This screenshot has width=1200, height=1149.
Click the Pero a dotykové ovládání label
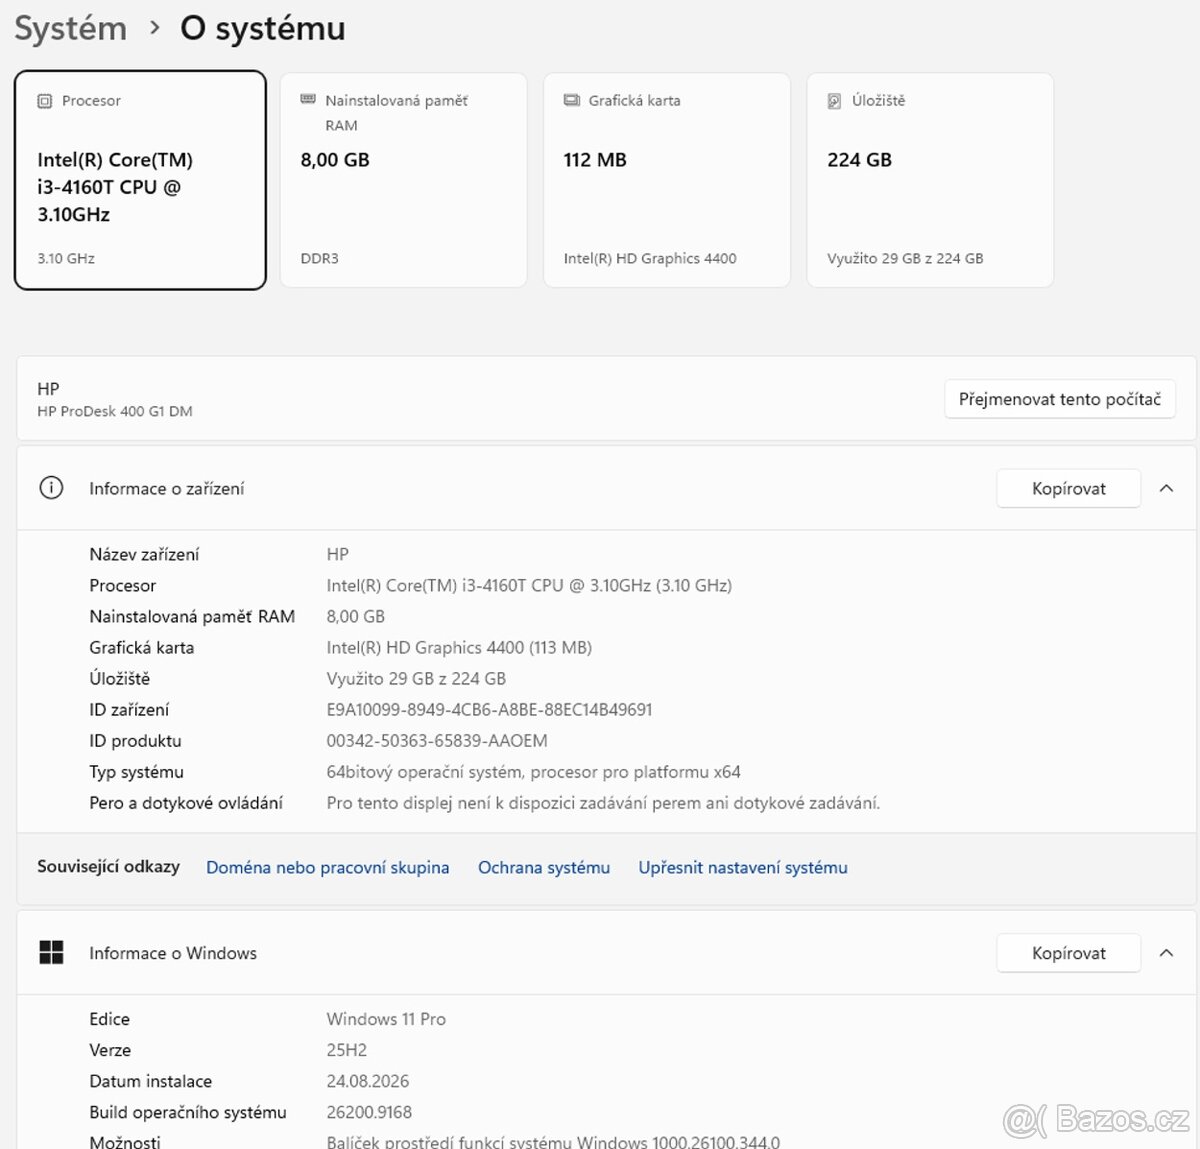186,802
